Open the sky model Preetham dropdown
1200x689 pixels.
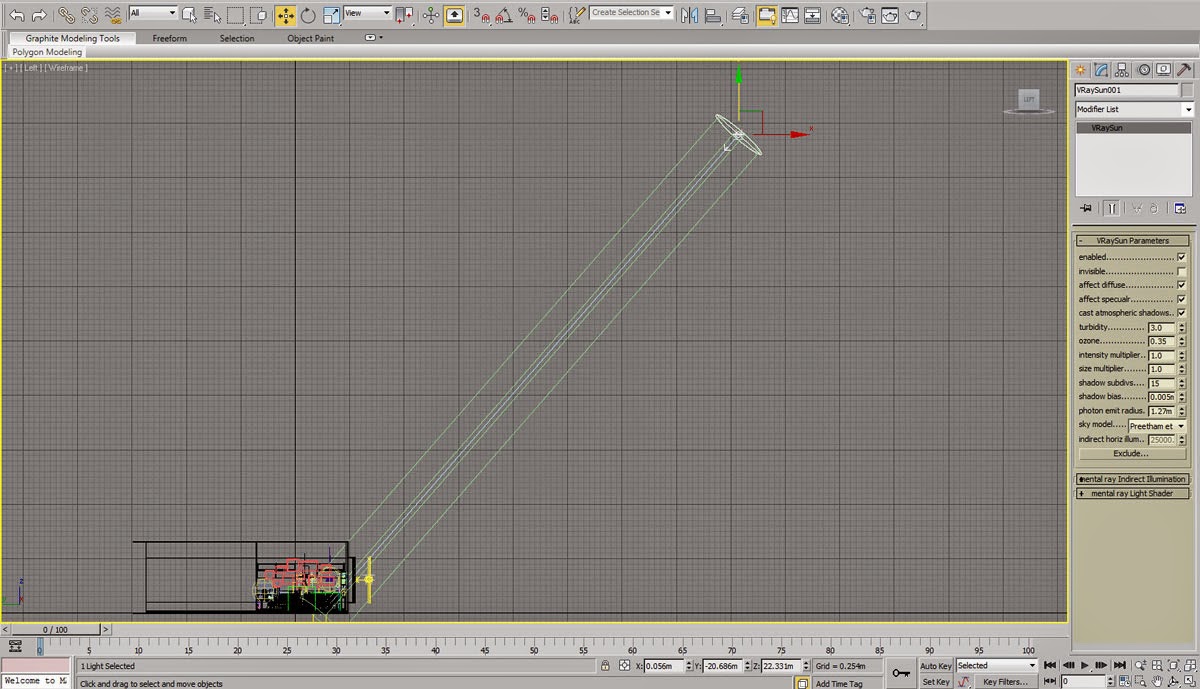[x=1157, y=426]
